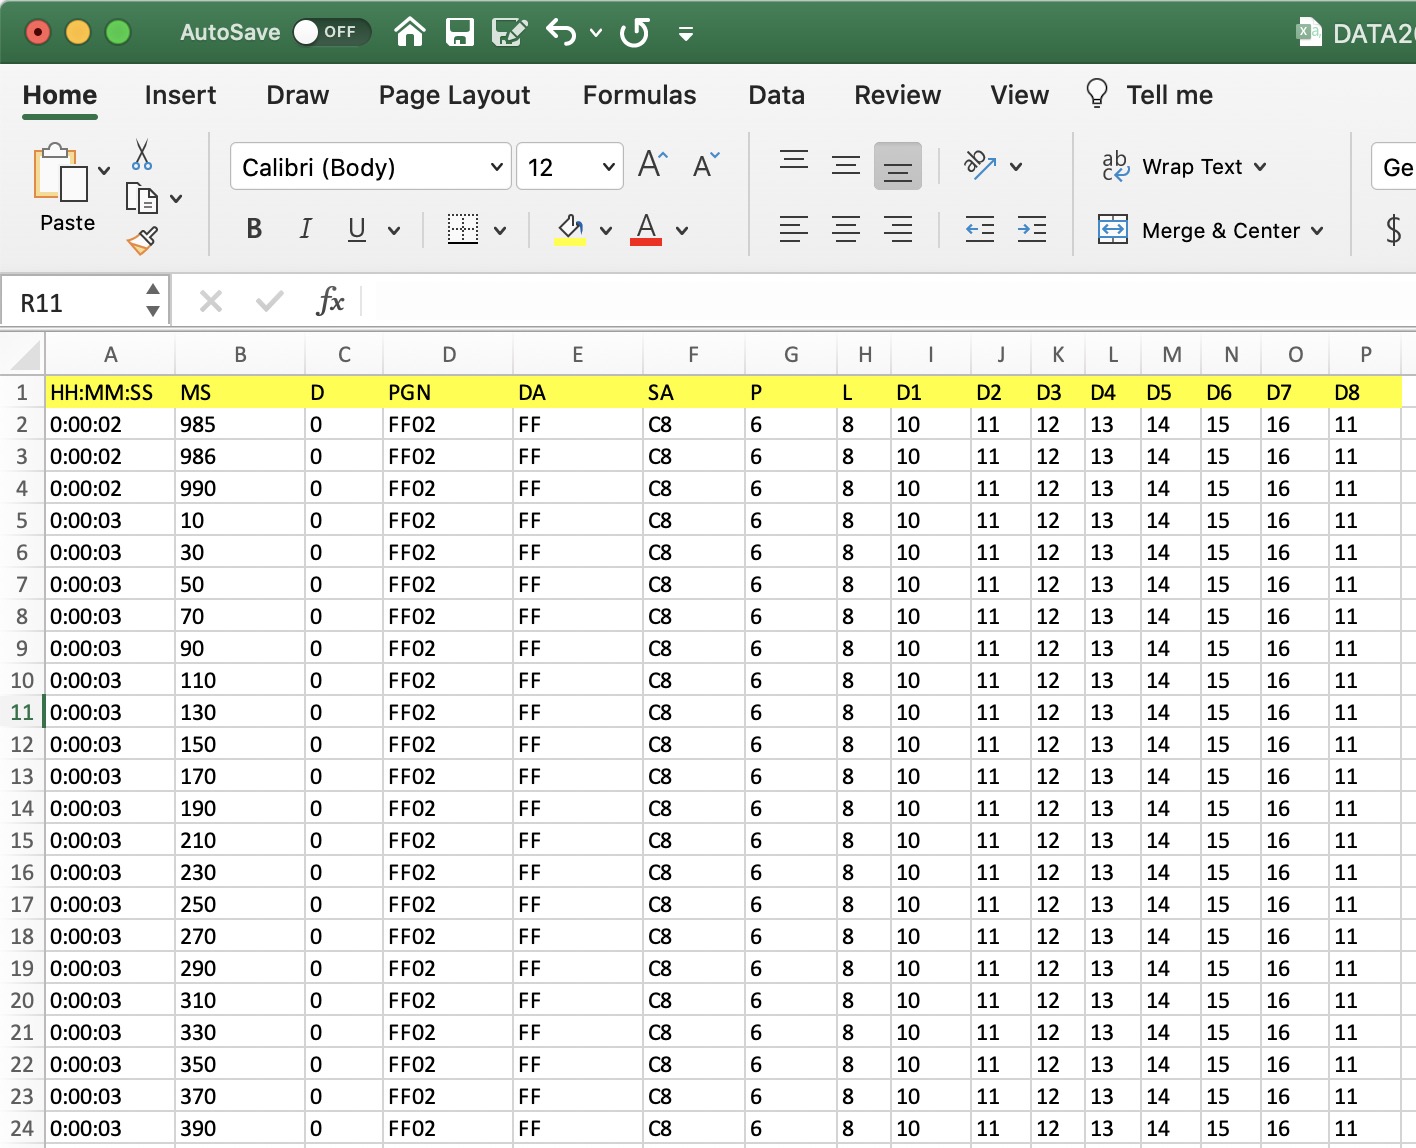
Task: Expand the Merge & Center dropdown arrow
Action: point(1317,231)
